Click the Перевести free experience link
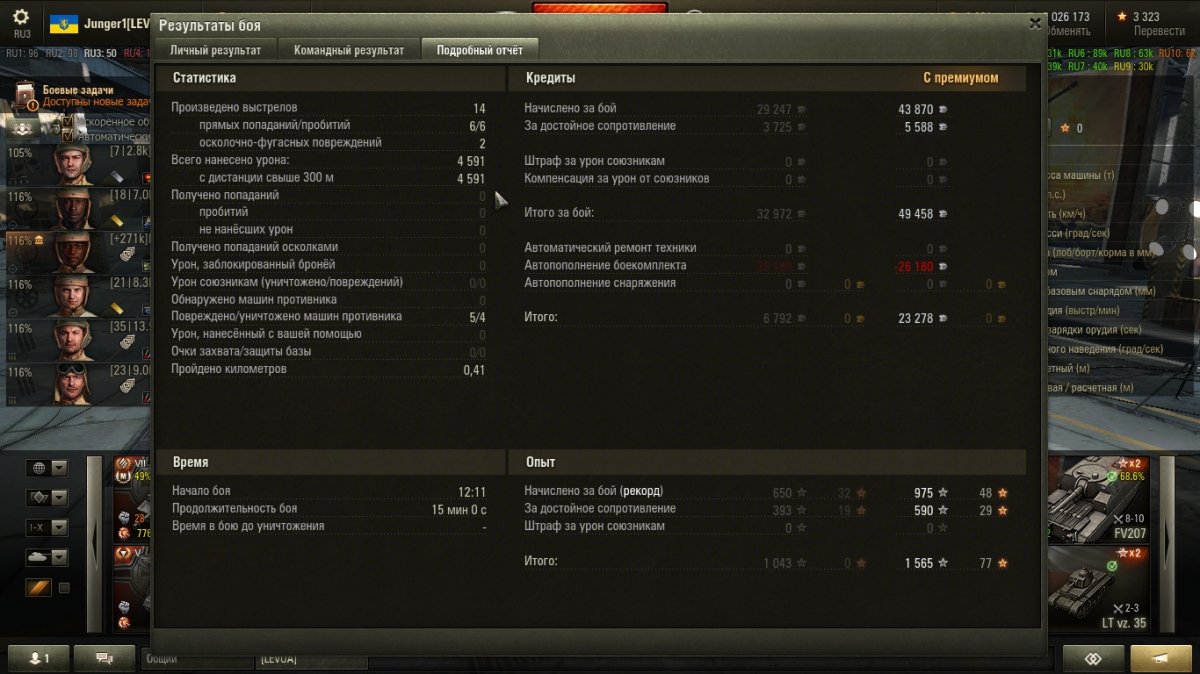Image resolution: width=1200 pixels, height=674 pixels. 1159,31
